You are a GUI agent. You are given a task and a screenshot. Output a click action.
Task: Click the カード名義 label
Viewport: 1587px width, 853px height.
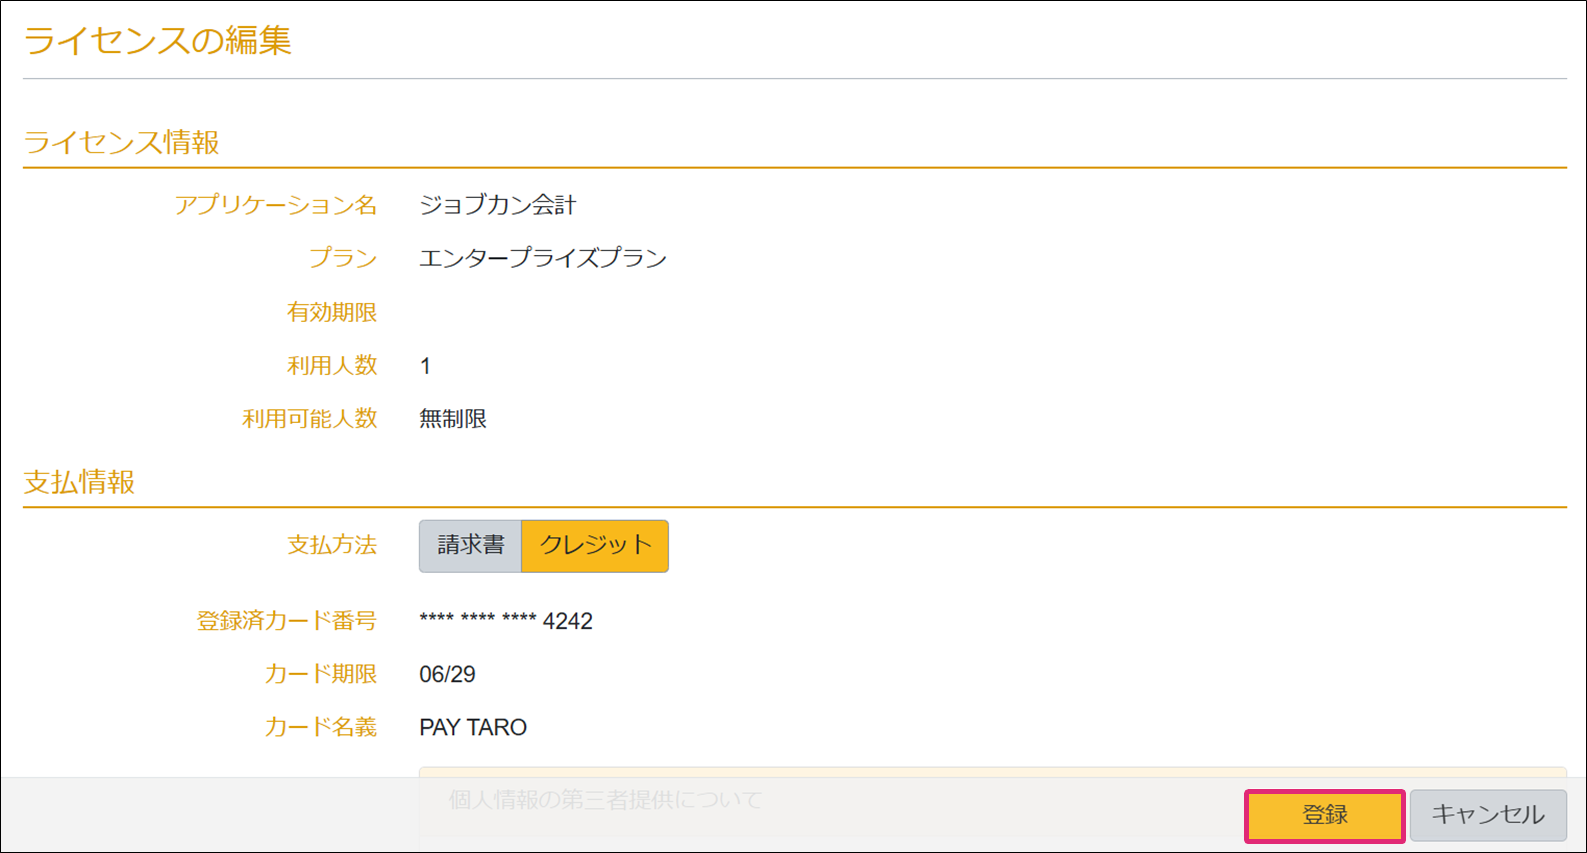[x=320, y=728]
